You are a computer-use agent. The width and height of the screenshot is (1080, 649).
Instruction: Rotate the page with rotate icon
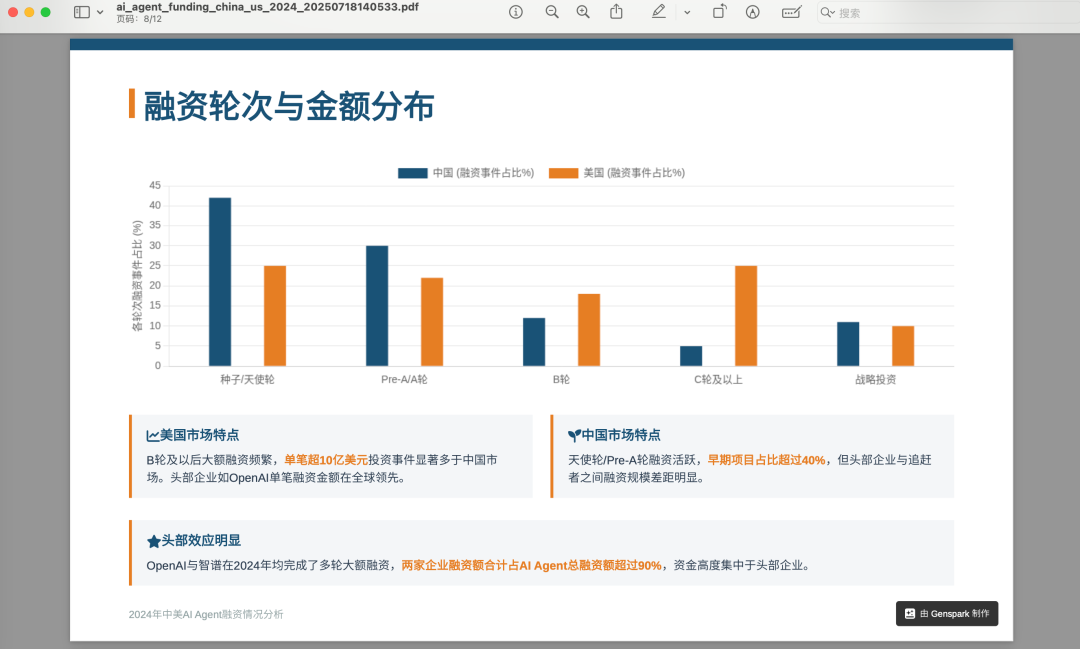[x=718, y=12]
